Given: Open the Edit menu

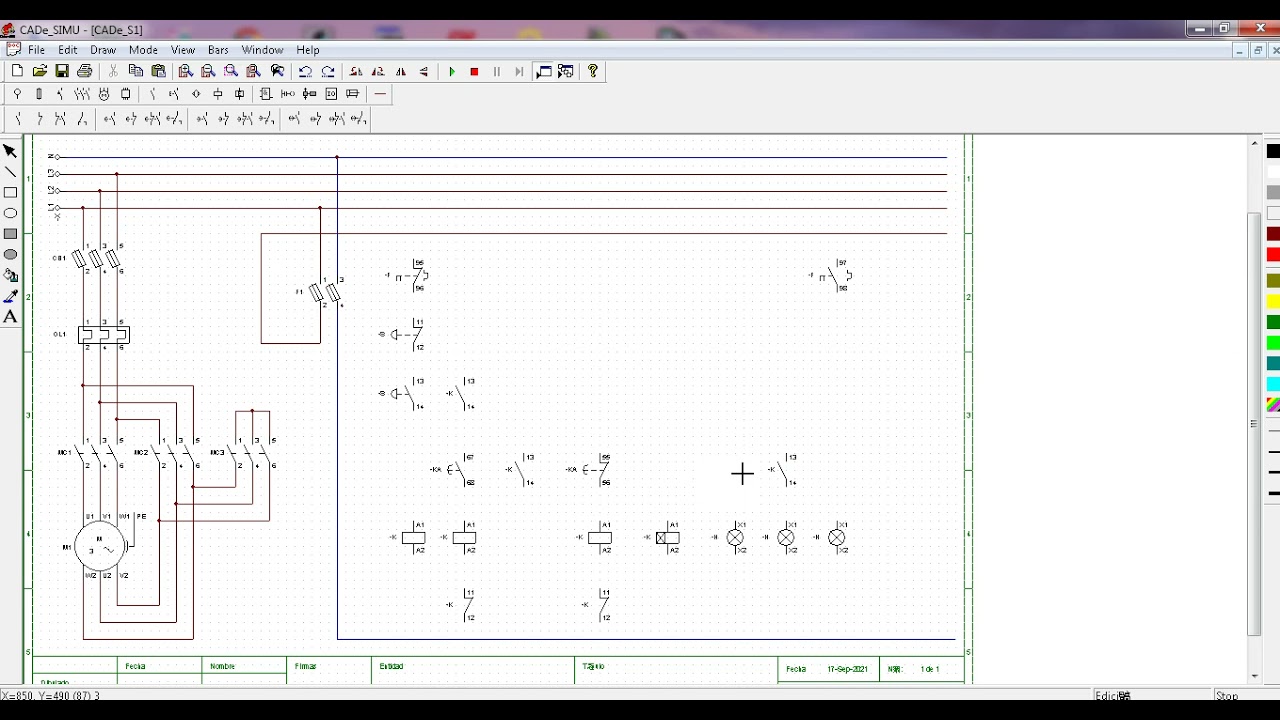Looking at the screenshot, I should pos(68,50).
